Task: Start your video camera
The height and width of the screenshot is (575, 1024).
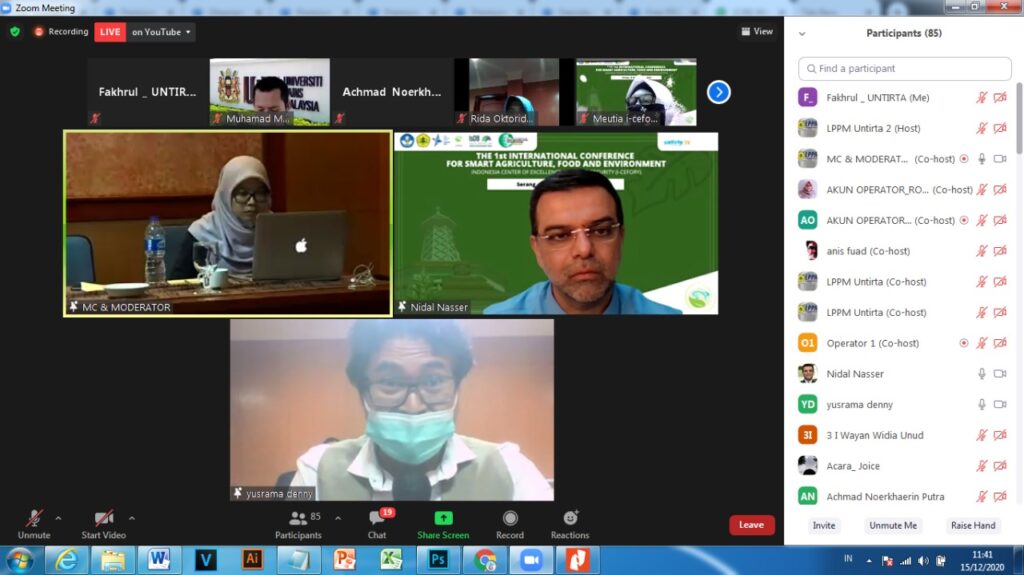Action: click(103, 525)
